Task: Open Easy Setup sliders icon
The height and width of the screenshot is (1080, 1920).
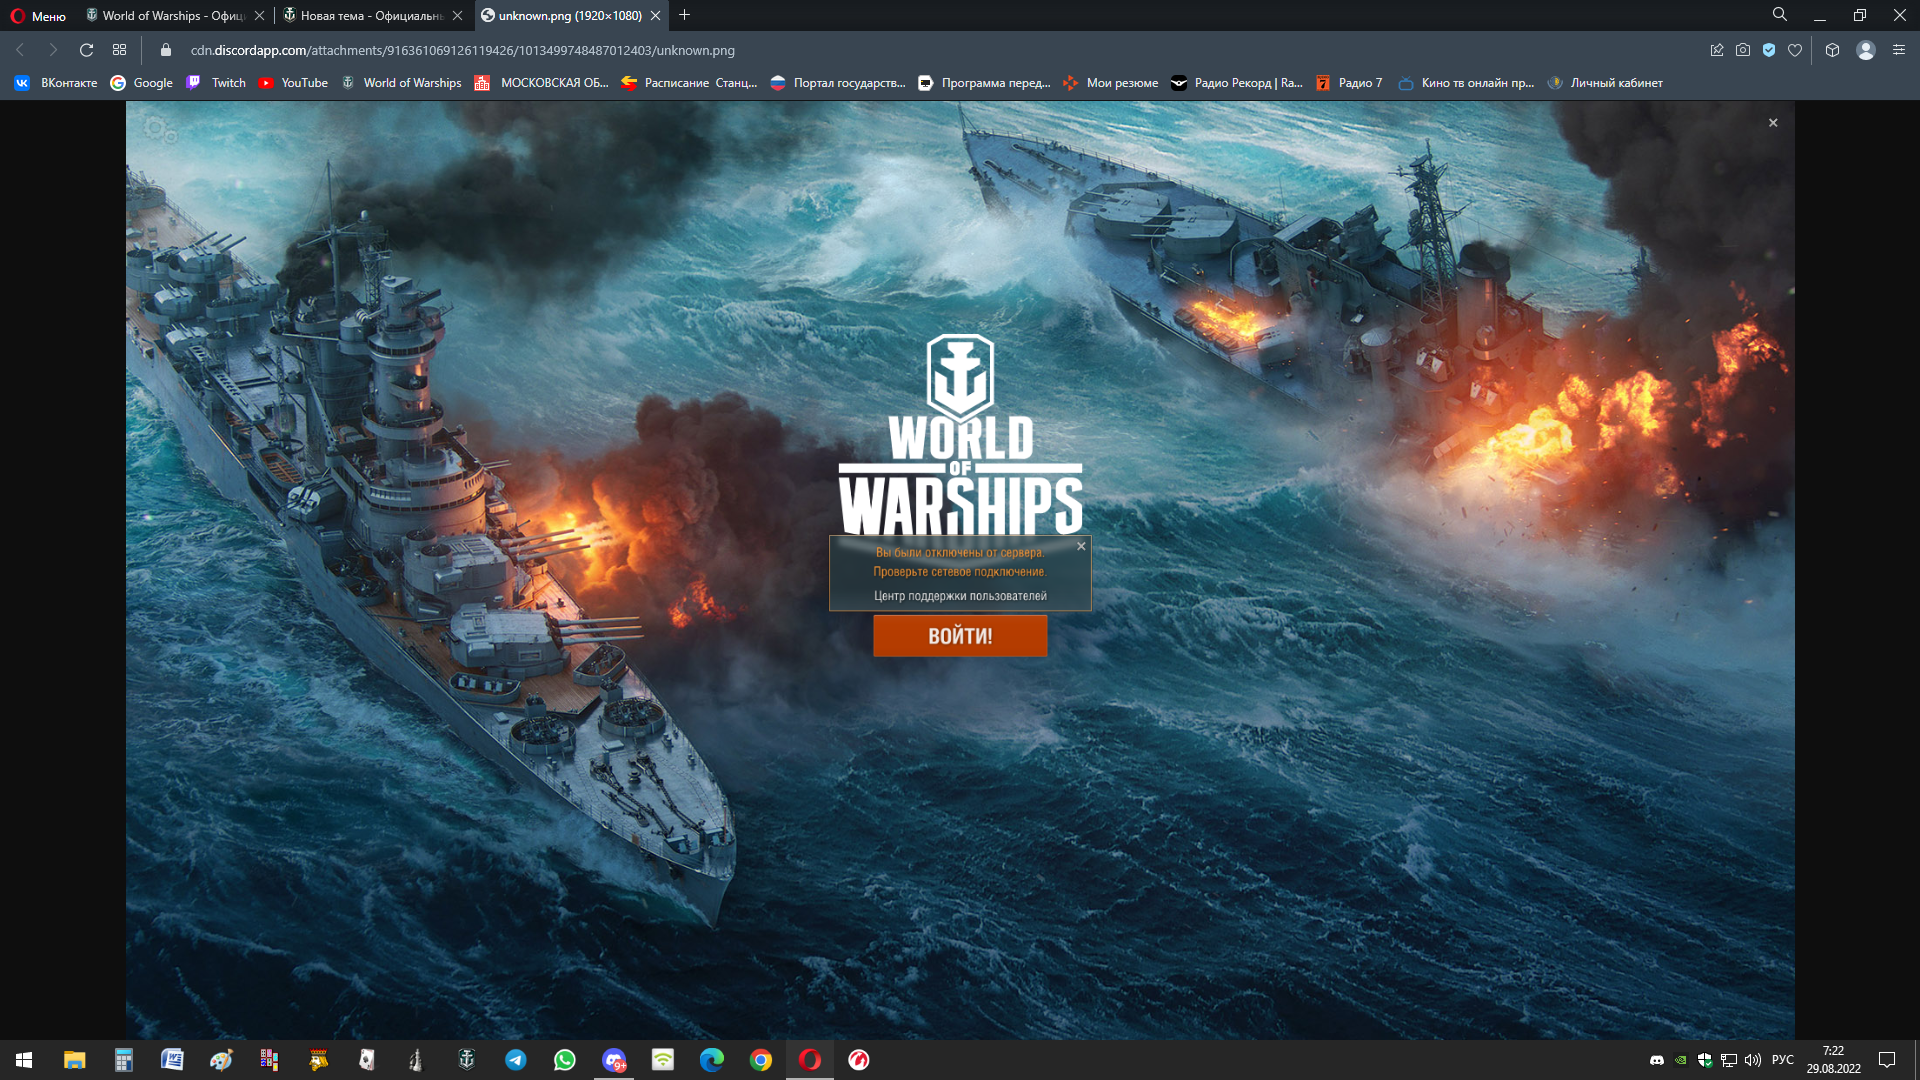Action: (1899, 50)
